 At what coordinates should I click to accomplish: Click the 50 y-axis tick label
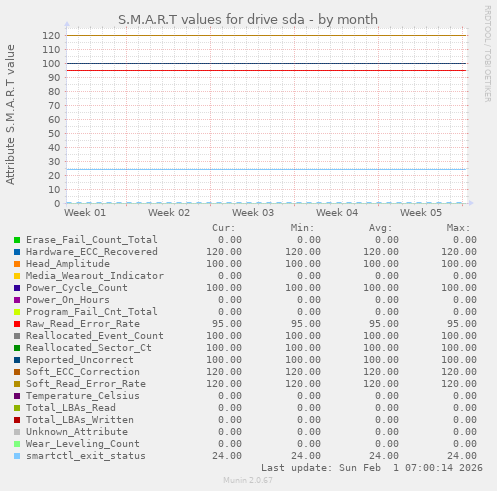(x=54, y=134)
